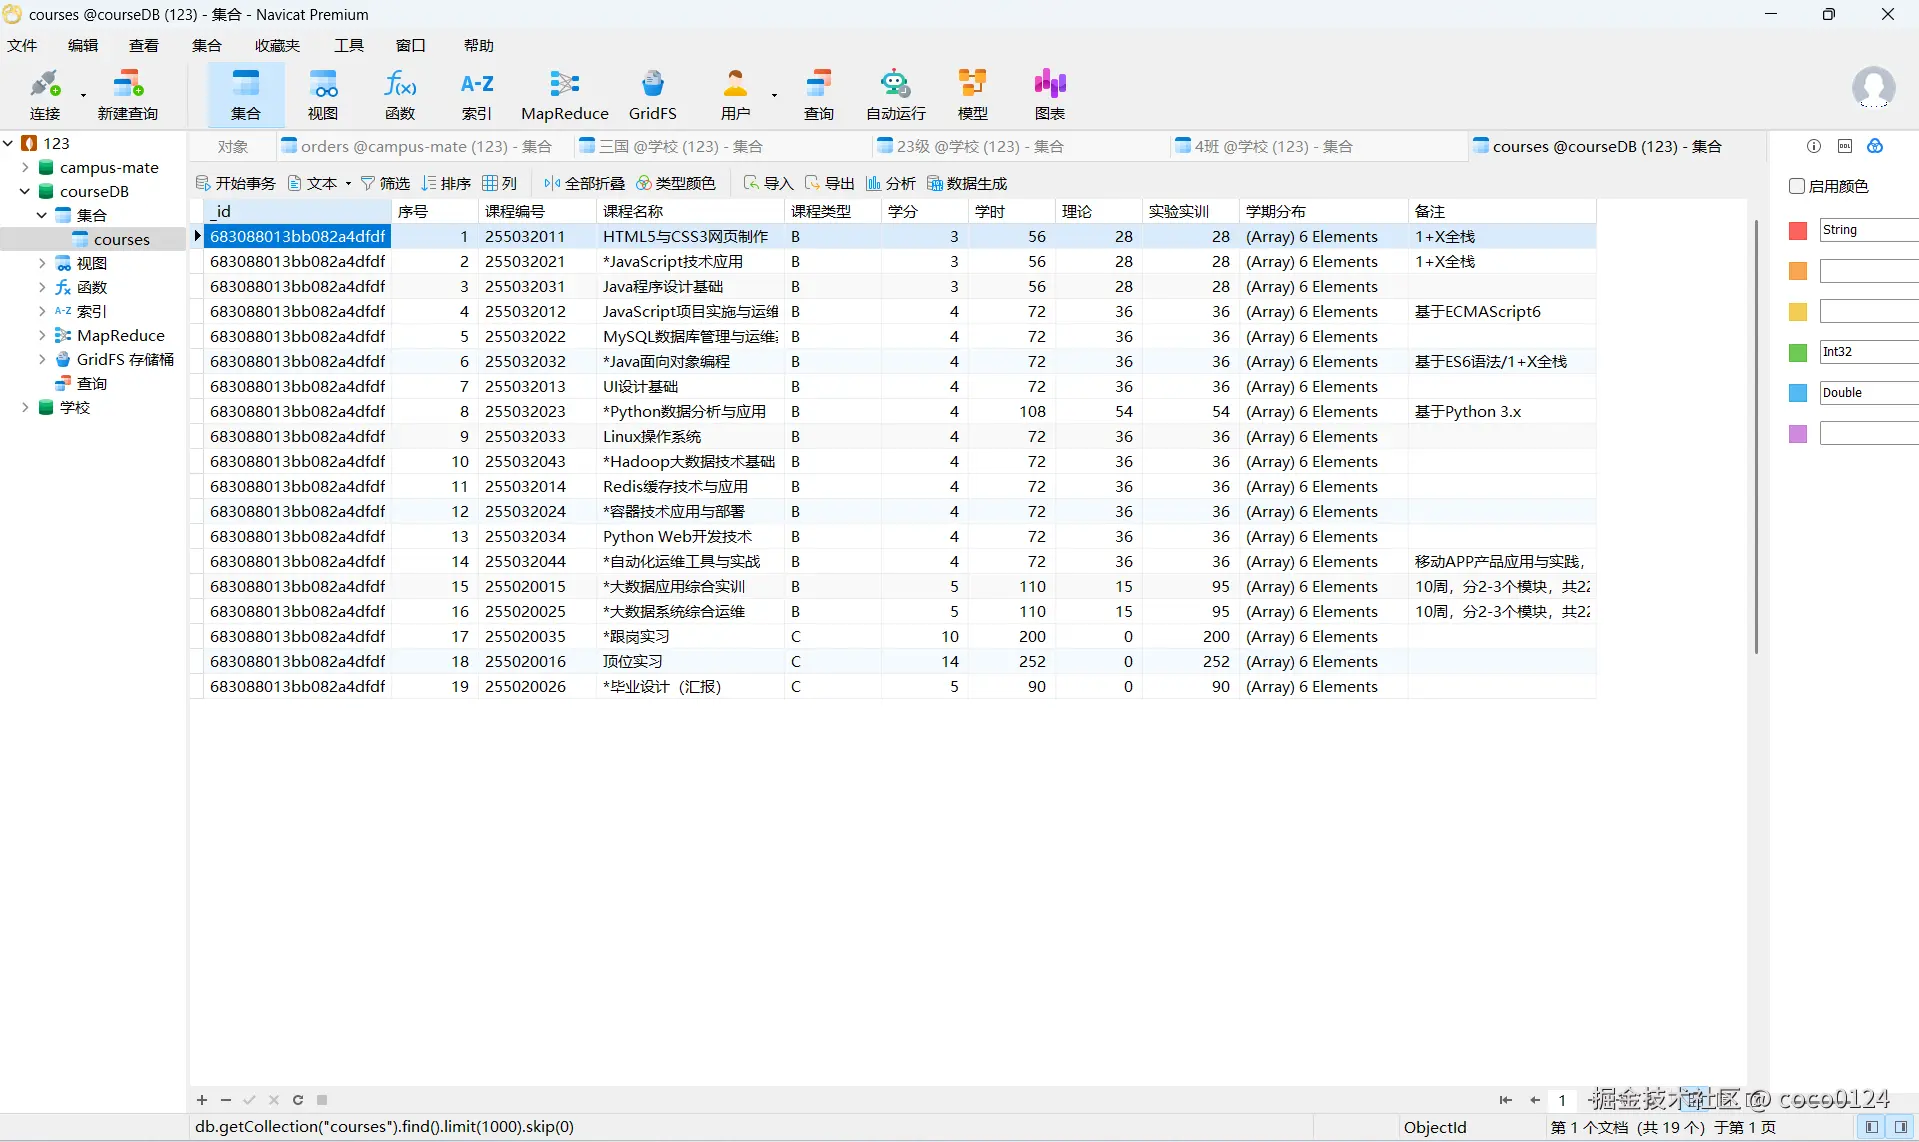Click the Analyze (分析) button
The width and height of the screenshot is (1919, 1142).
point(890,183)
